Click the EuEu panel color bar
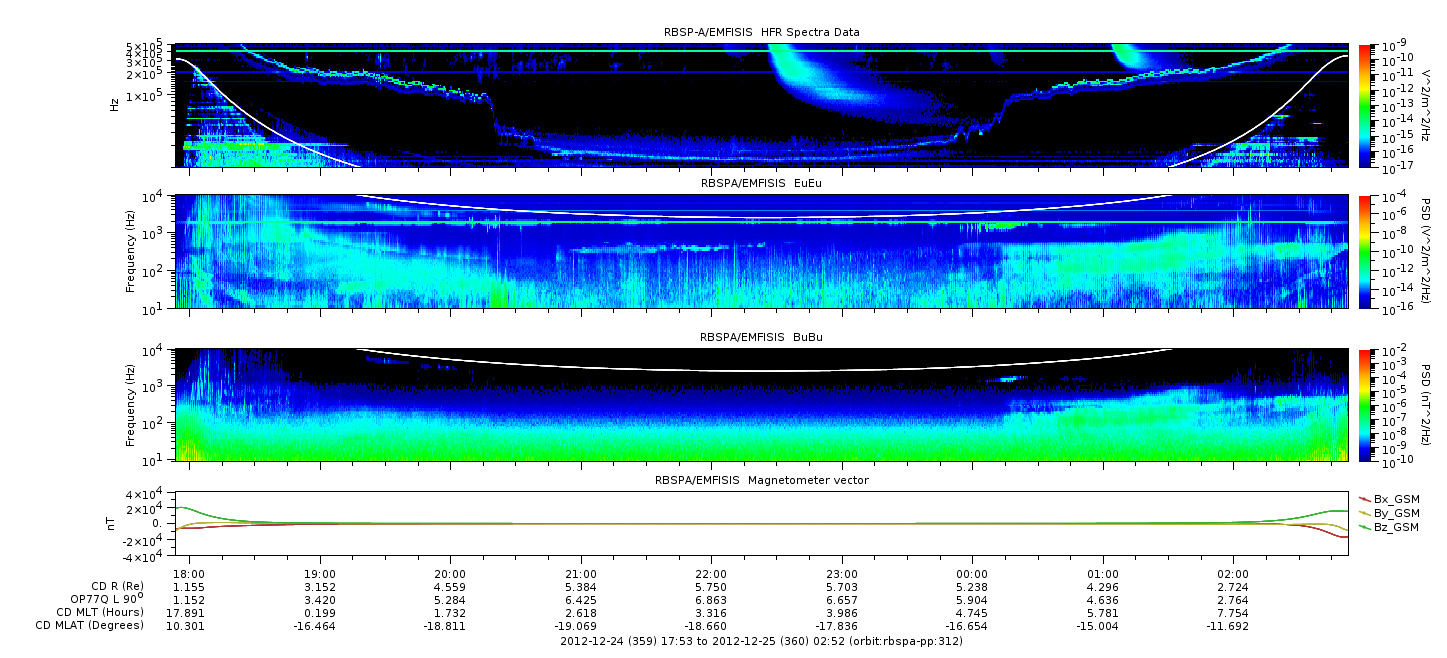 [1365, 252]
